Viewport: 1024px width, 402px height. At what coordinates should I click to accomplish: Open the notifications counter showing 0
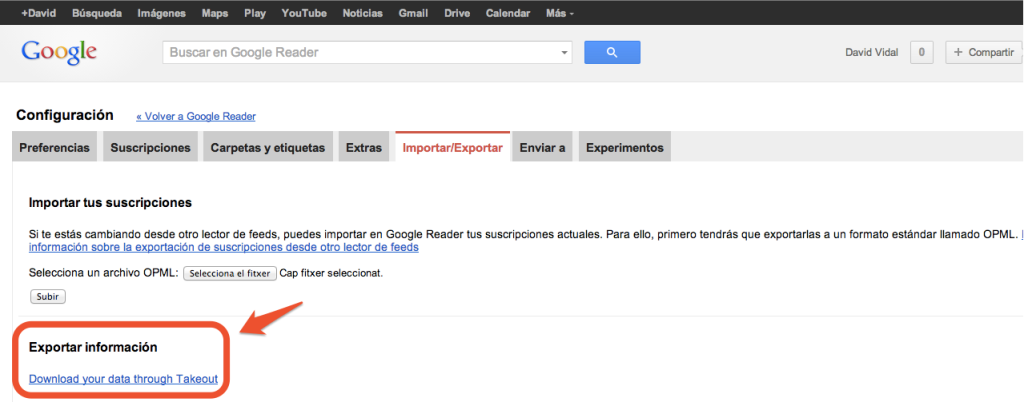point(921,52)
